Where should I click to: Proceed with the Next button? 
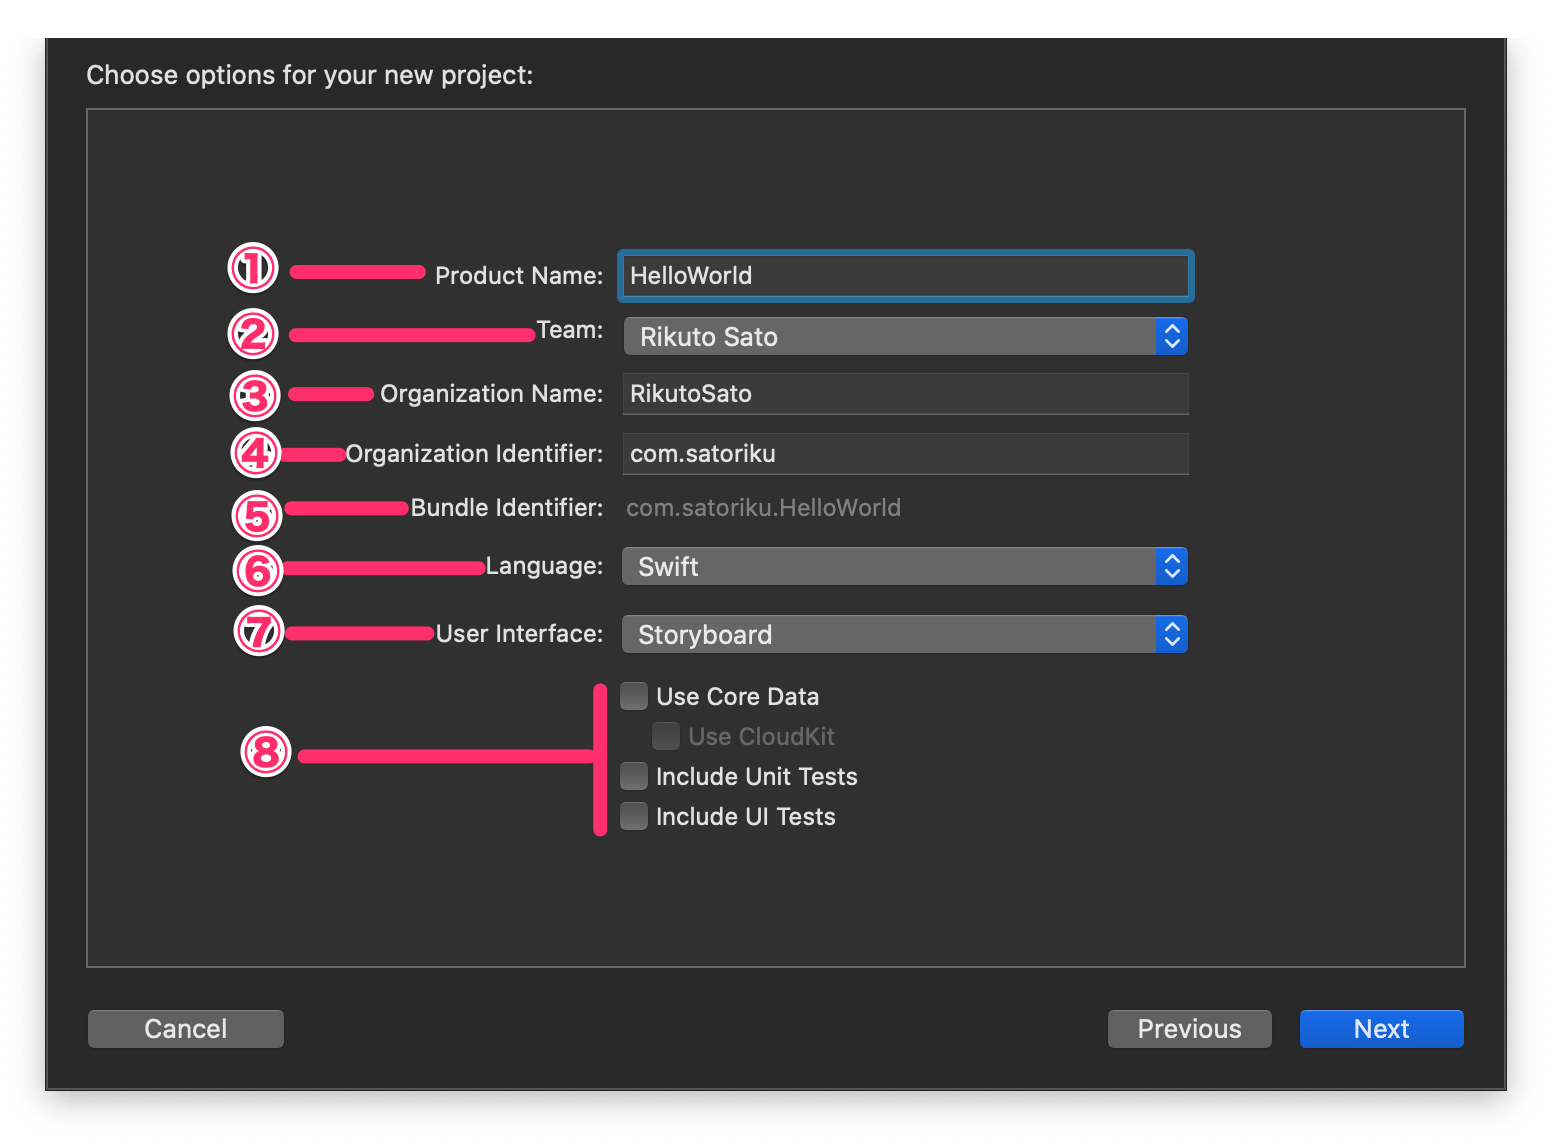1382,1029
